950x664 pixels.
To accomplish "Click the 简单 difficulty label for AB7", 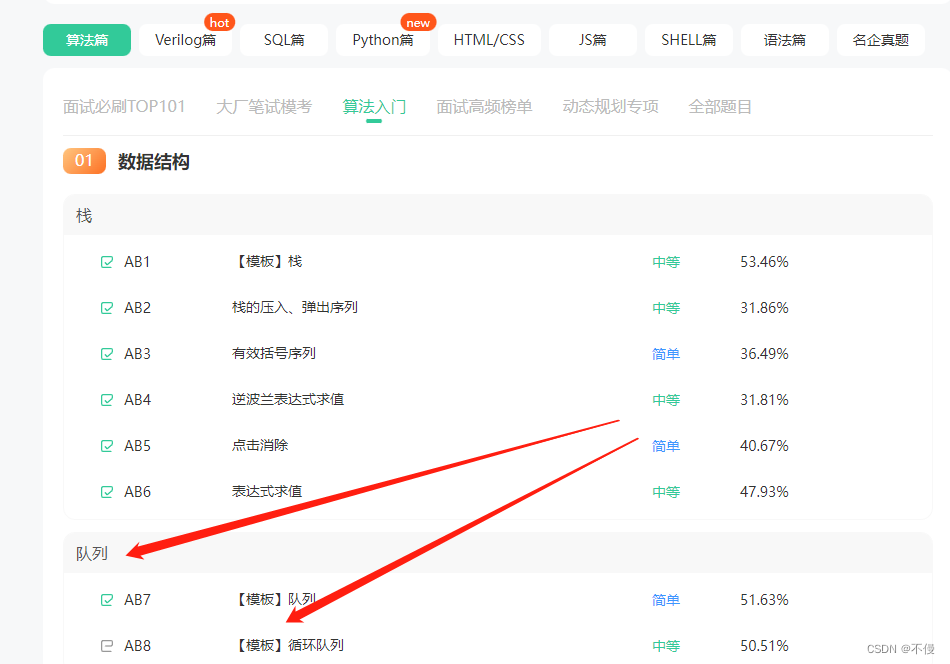I will point(666,600).
